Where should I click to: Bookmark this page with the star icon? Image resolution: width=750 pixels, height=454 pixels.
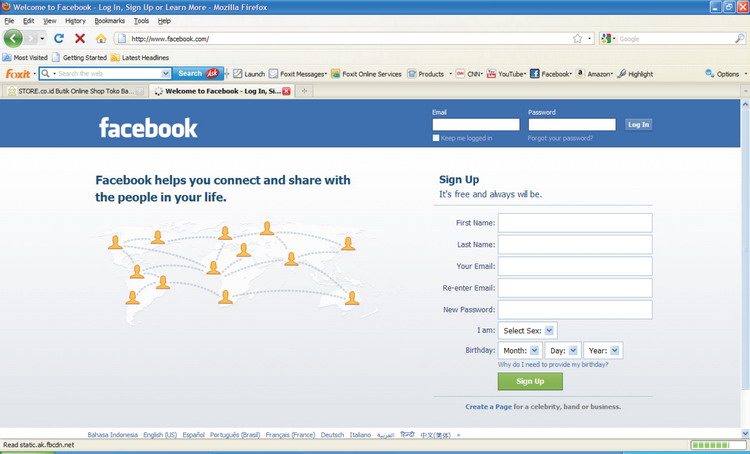(577, 39)
